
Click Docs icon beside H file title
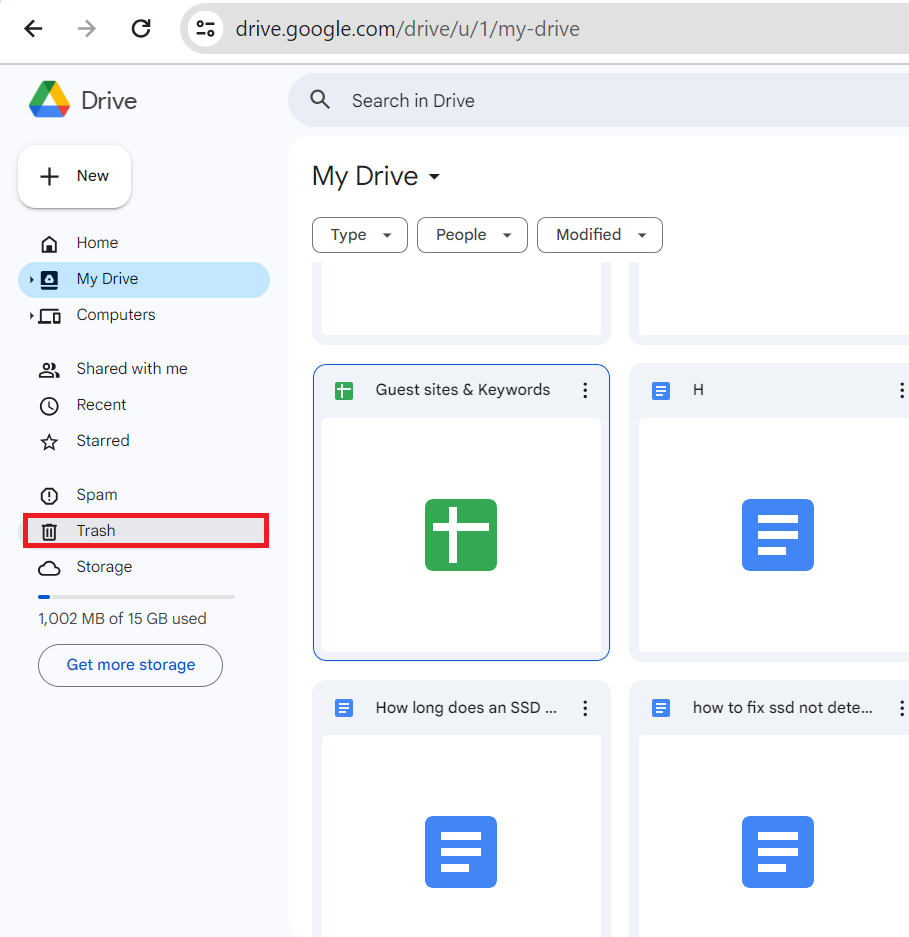click(660, 391)
